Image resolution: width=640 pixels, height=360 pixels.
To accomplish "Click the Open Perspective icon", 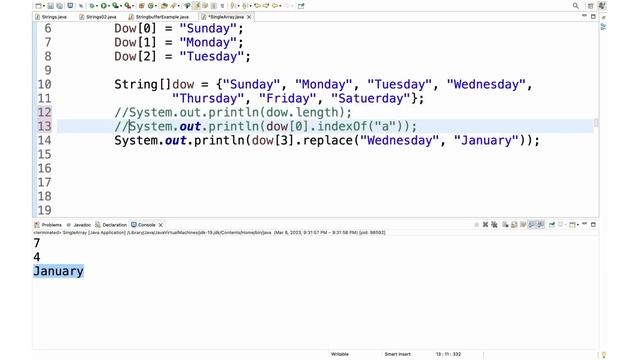I will (x=591, y=6).
